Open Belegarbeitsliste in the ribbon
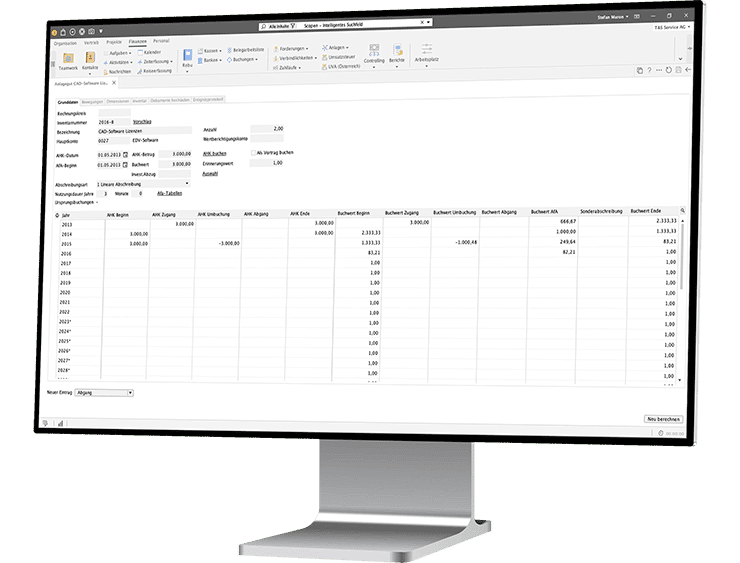740x563 pixels. point(246,50)
